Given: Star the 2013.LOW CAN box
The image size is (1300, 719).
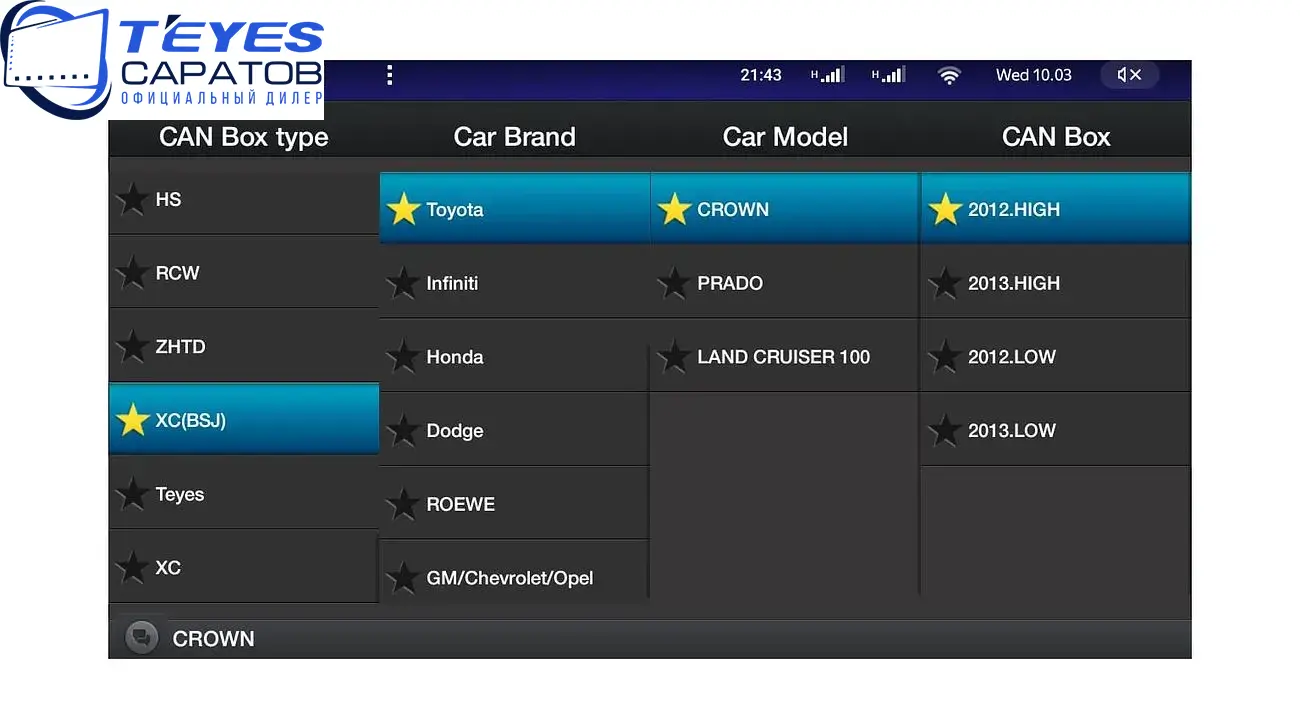Looking at the screenshot, I should [945, 431].
